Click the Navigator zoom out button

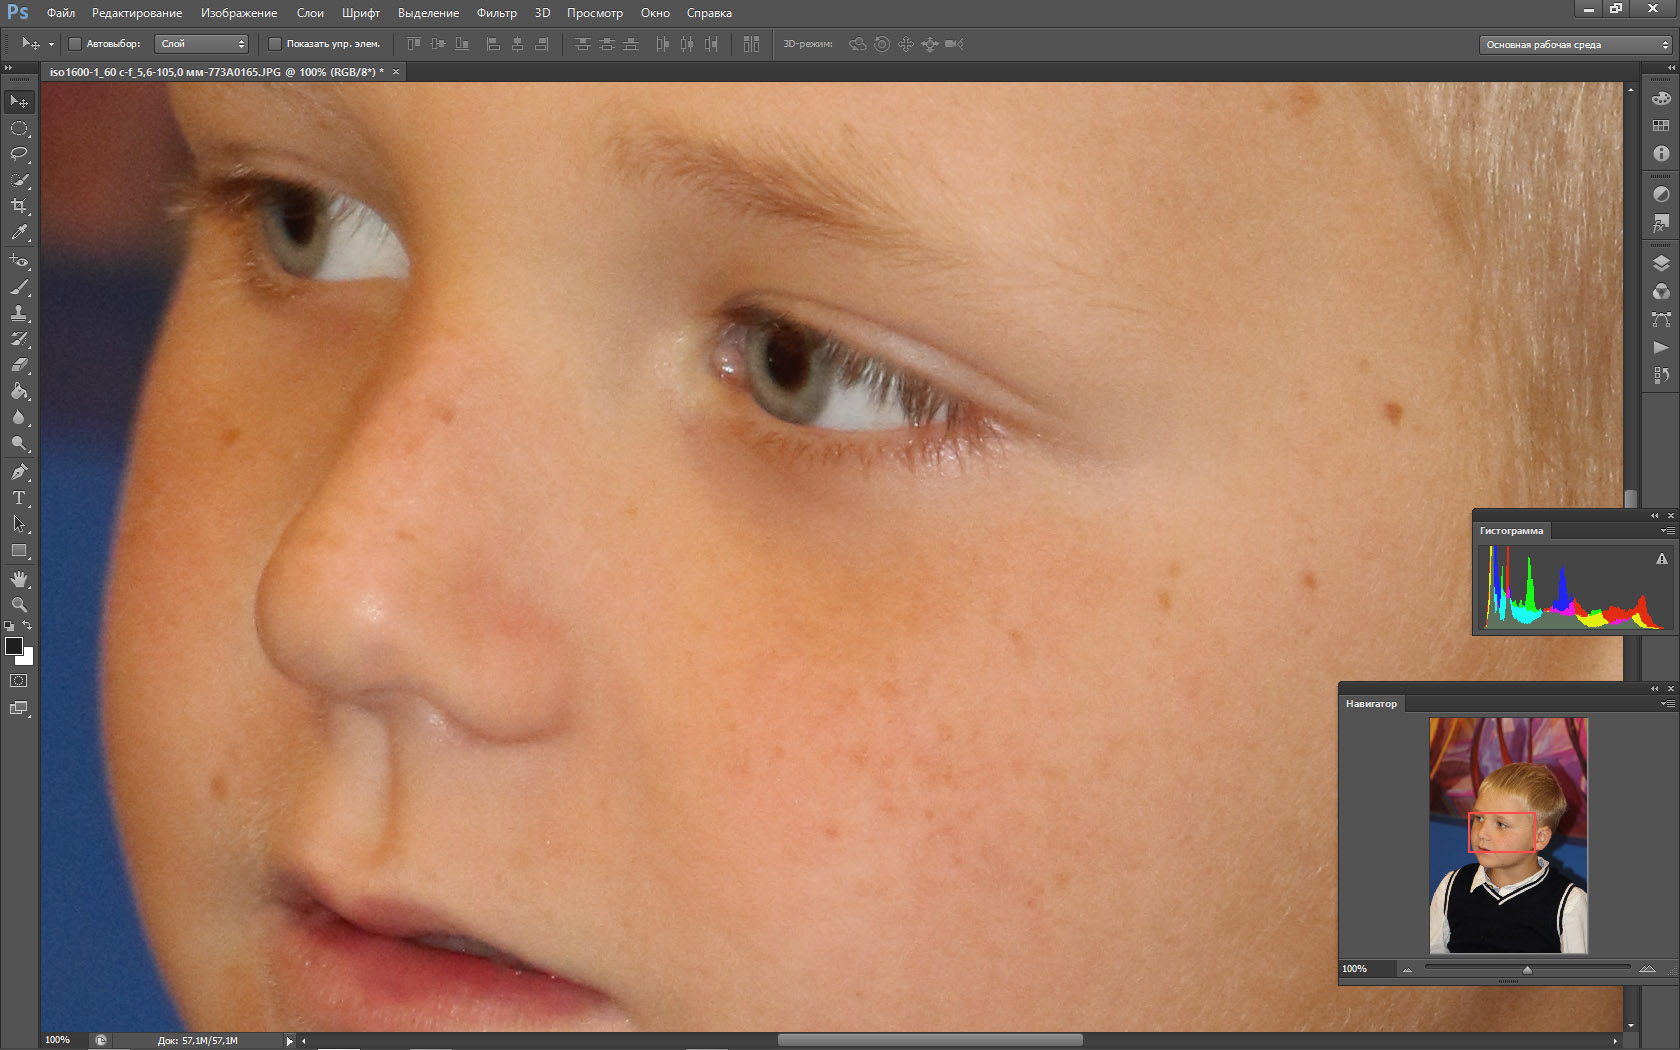pos(1408,969)
